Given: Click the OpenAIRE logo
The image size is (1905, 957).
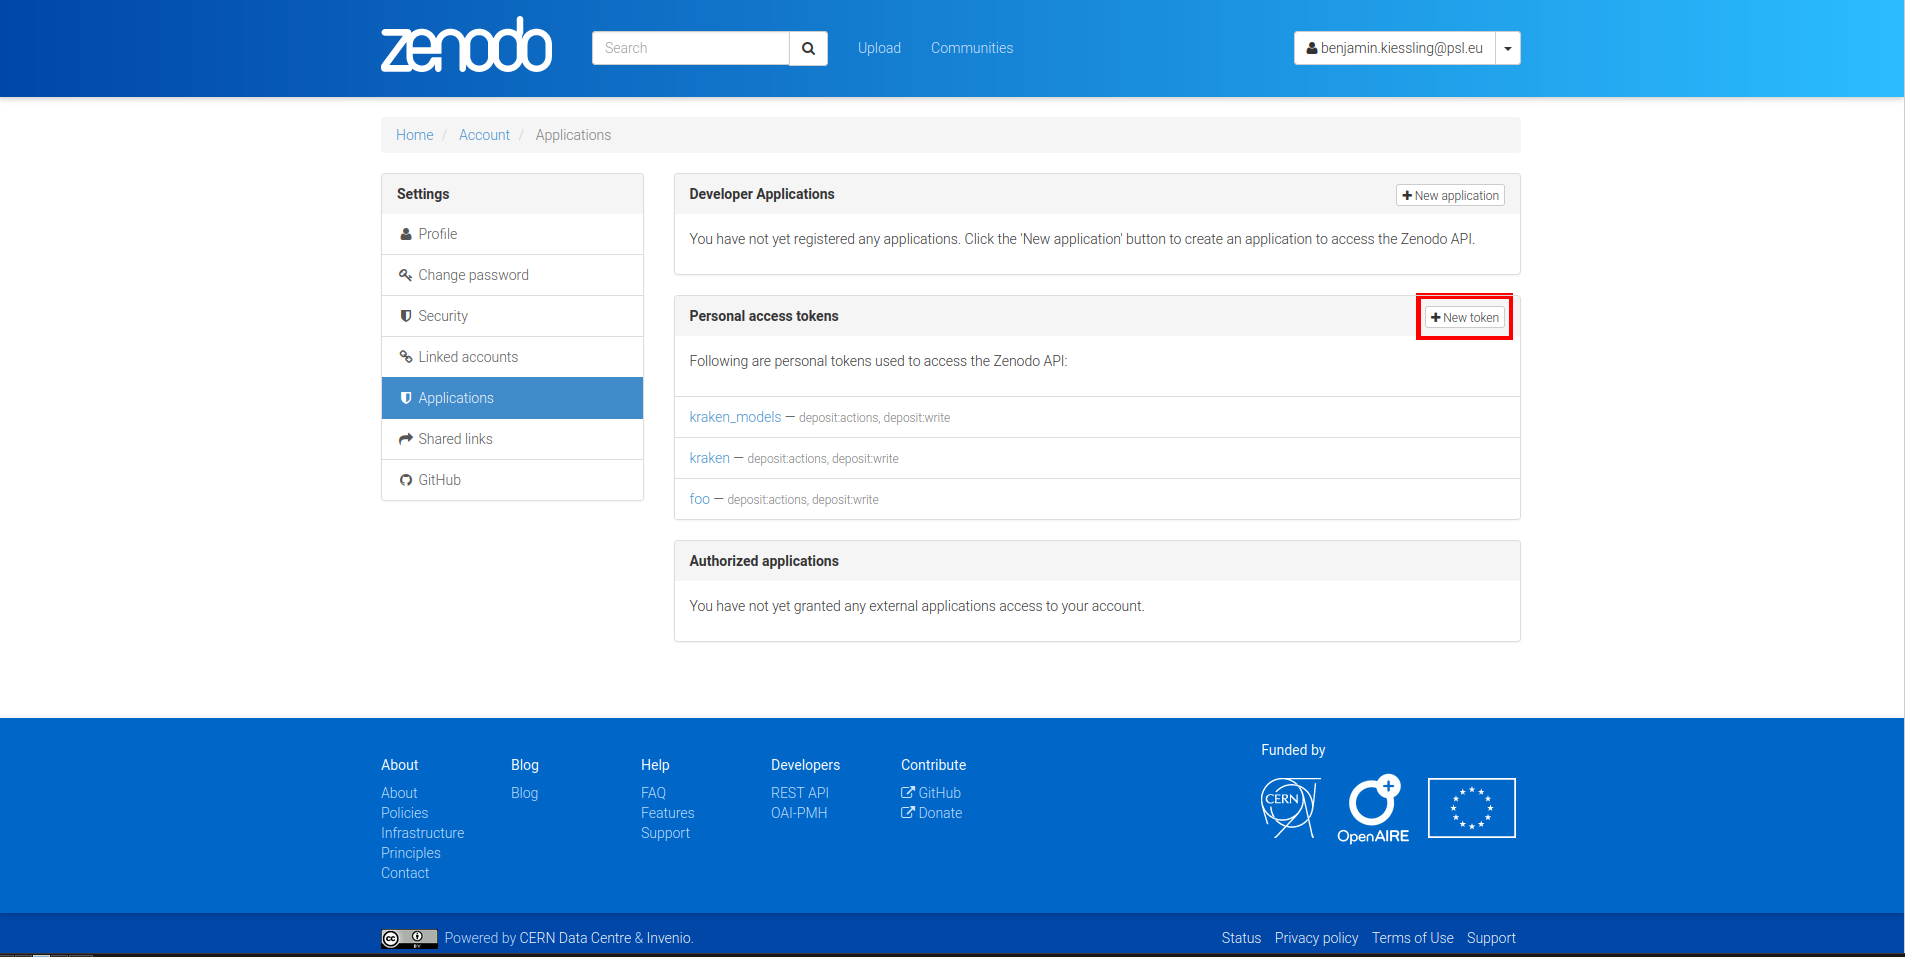Looking at the screenshot, I should coord(1373,809).
